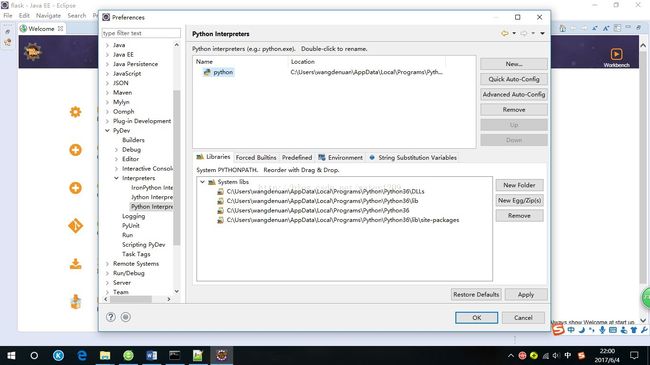Click the back navigation arrow in Preferences header
650x365 pixels.
[504, 33]
